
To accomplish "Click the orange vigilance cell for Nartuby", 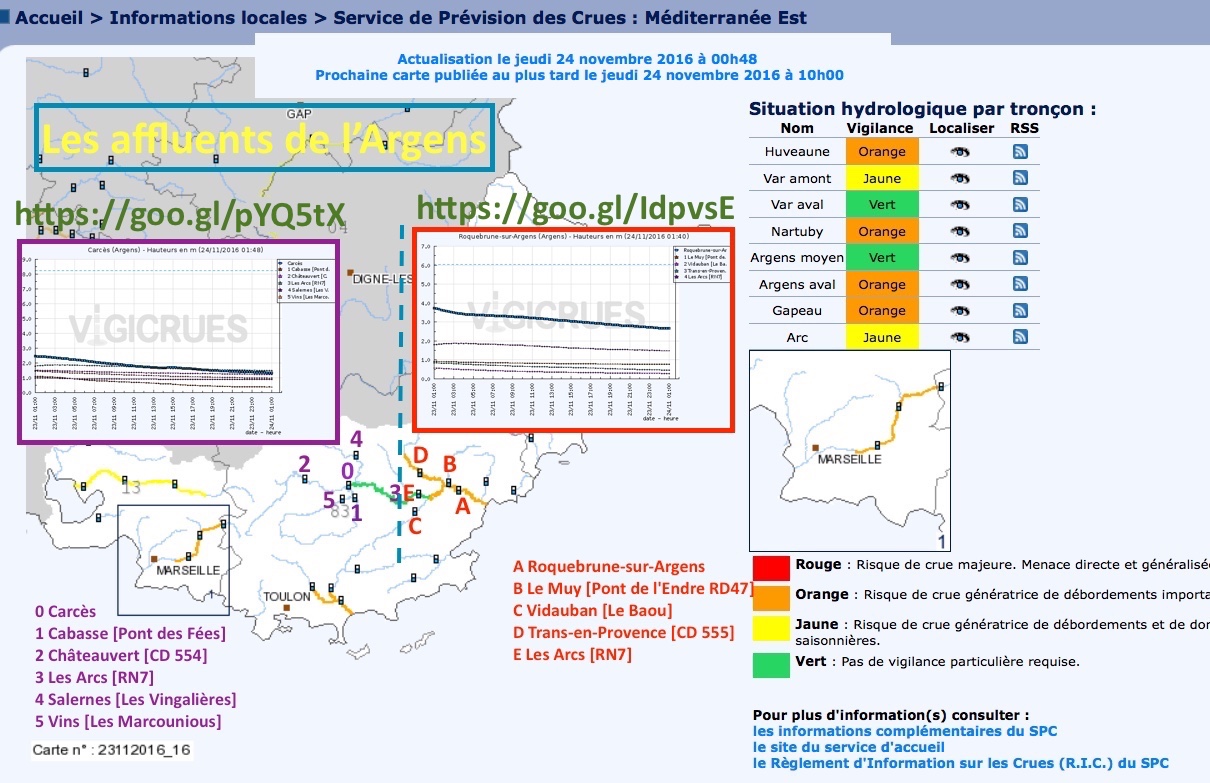I will click(x=882, y=231).
